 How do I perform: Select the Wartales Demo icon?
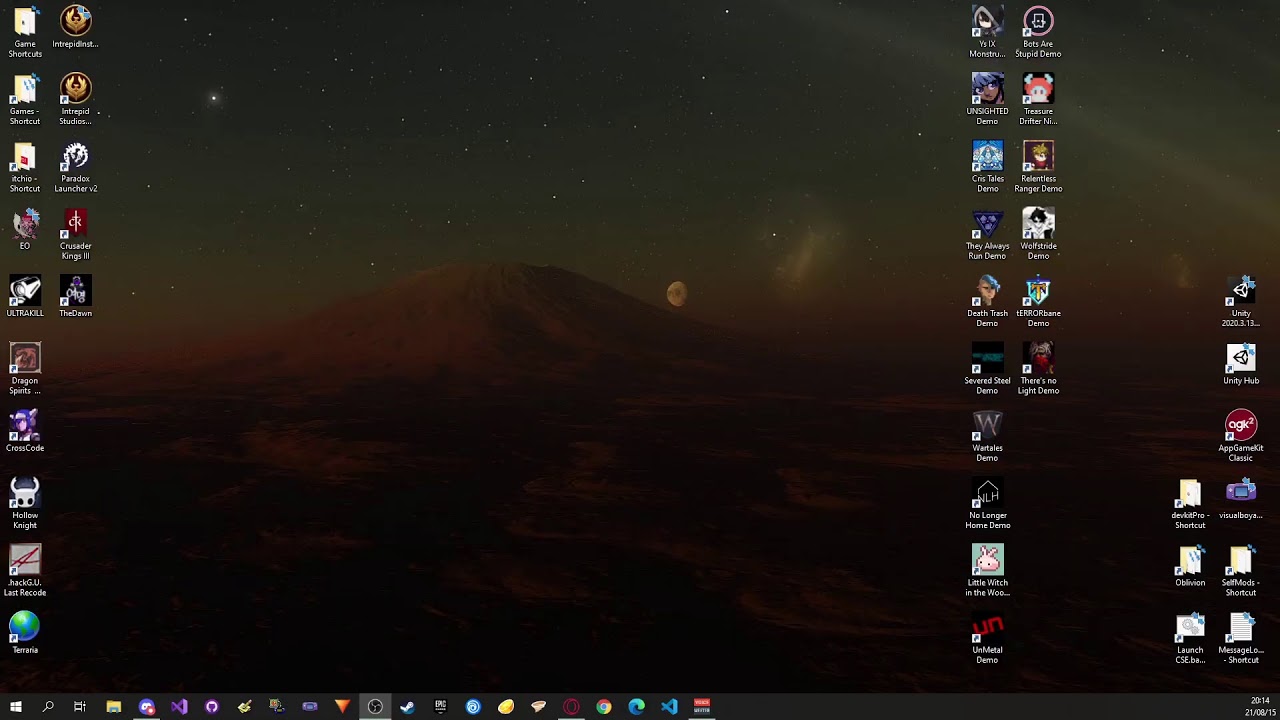coord(987,435)
